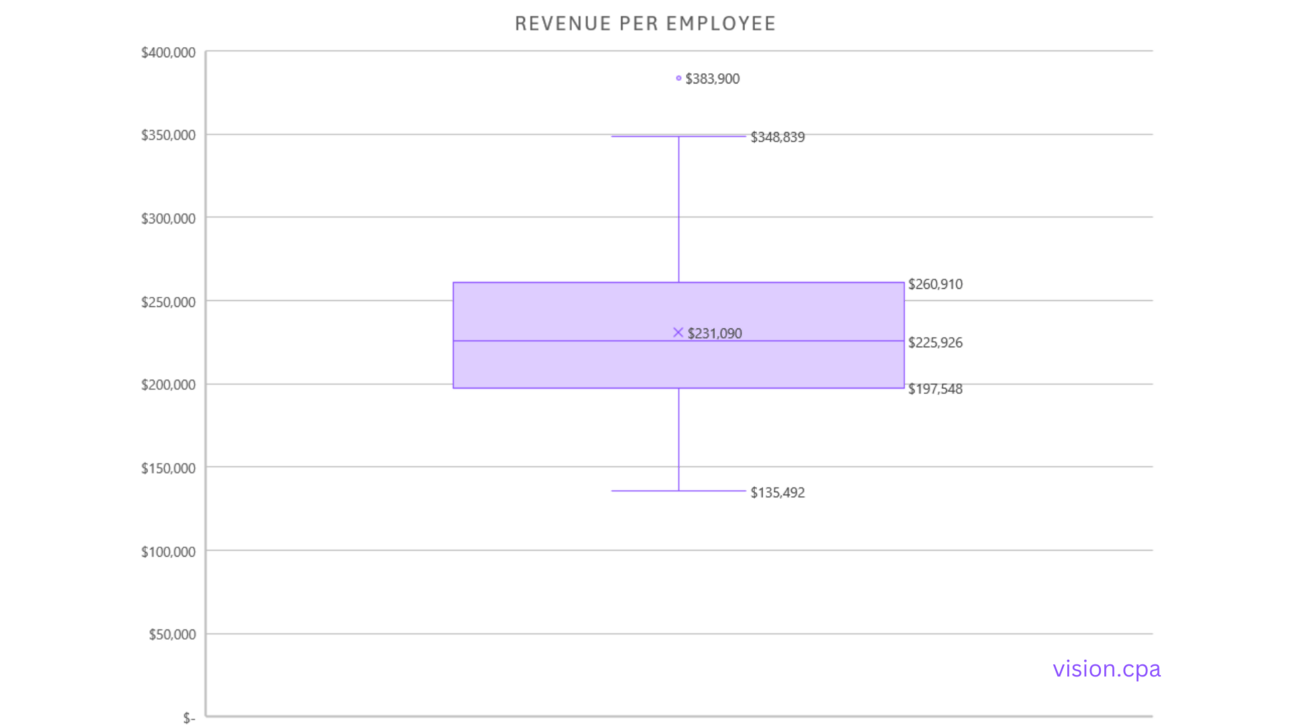
Task: Click the $350,000 y-axis label
Action: pyautogui.click(x=169, y=135)
